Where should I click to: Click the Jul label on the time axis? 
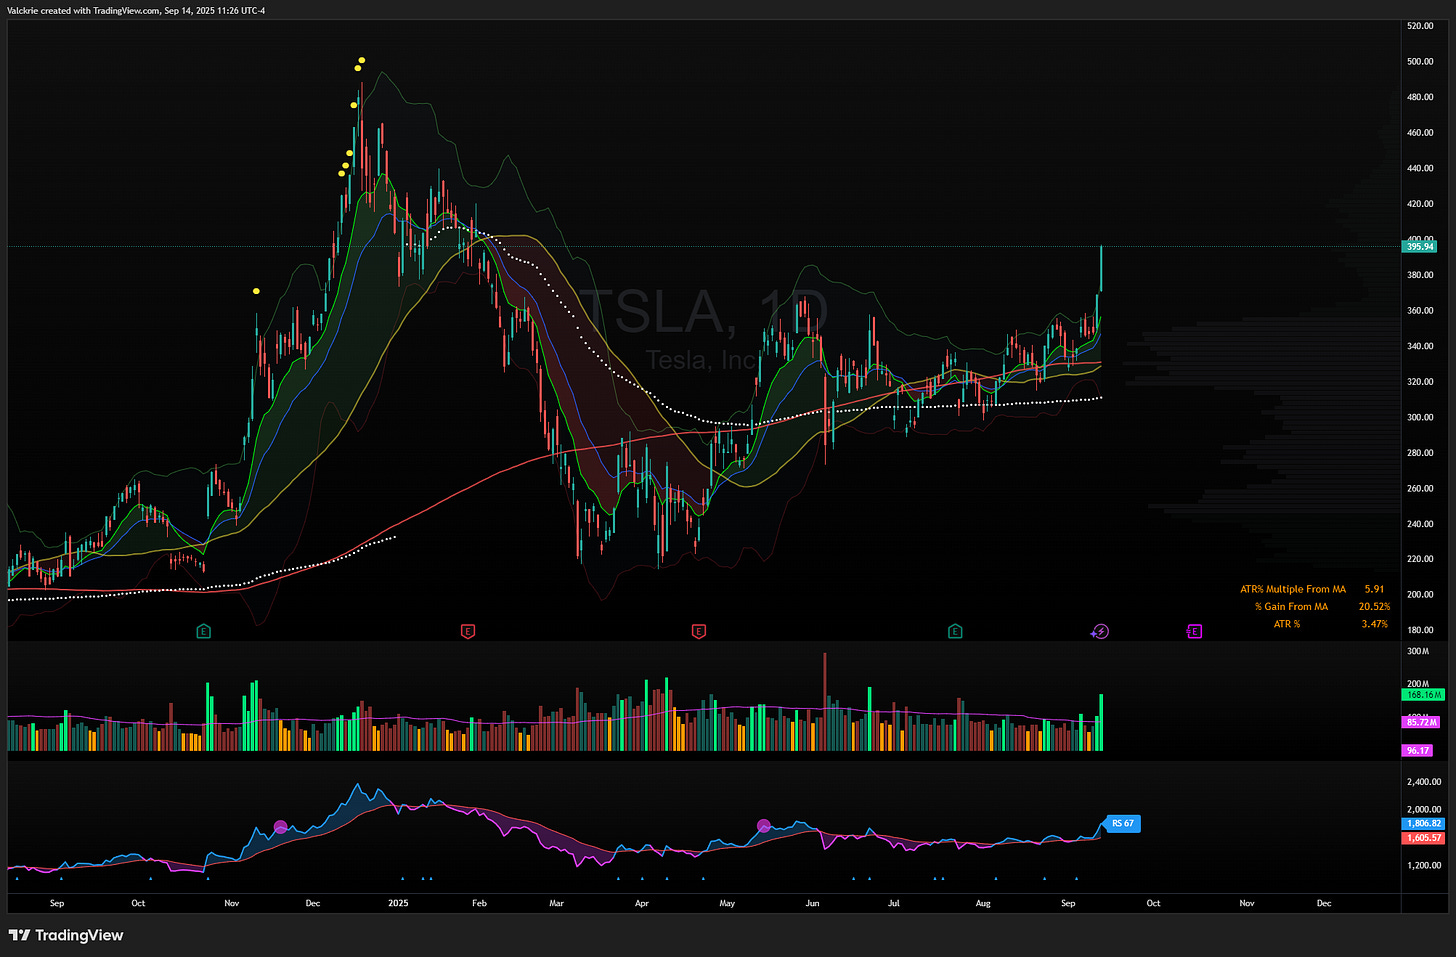coord(893,903)
